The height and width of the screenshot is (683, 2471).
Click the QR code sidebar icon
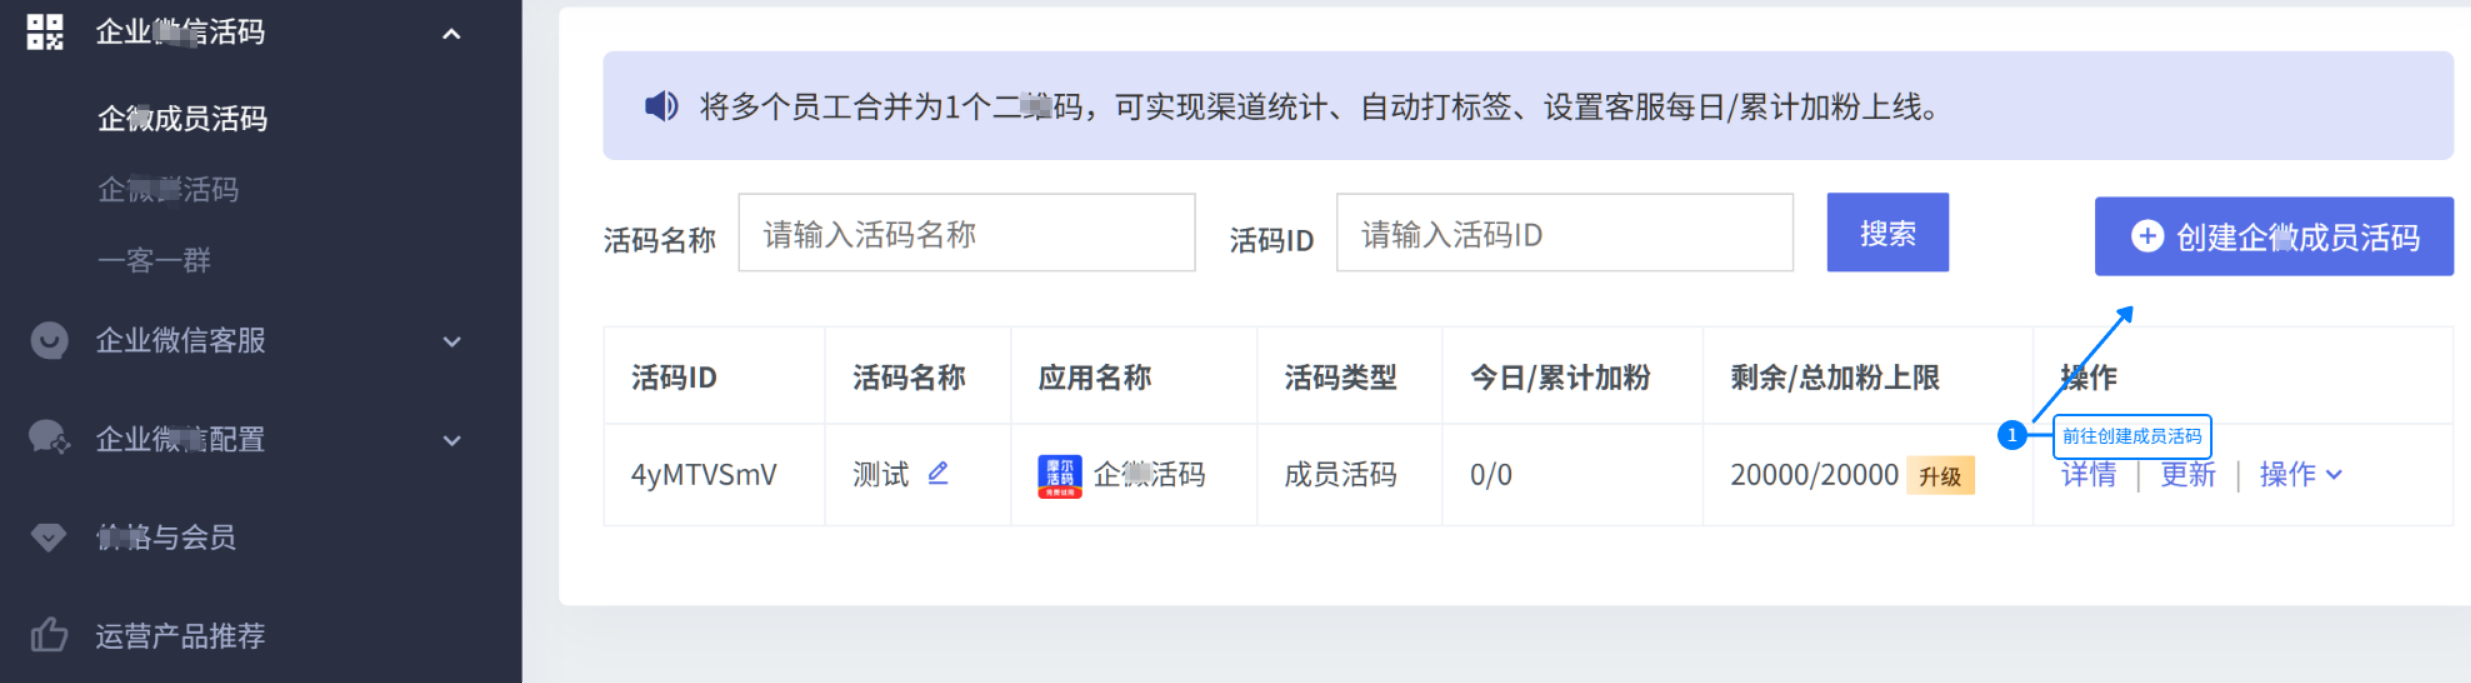click(45, 32)
